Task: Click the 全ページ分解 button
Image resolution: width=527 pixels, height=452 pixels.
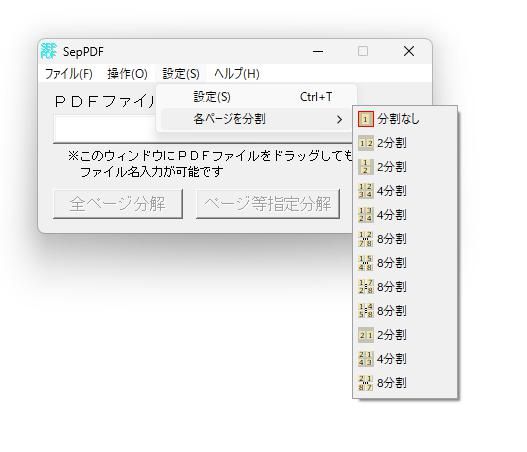Action: [x=118, y=204]
